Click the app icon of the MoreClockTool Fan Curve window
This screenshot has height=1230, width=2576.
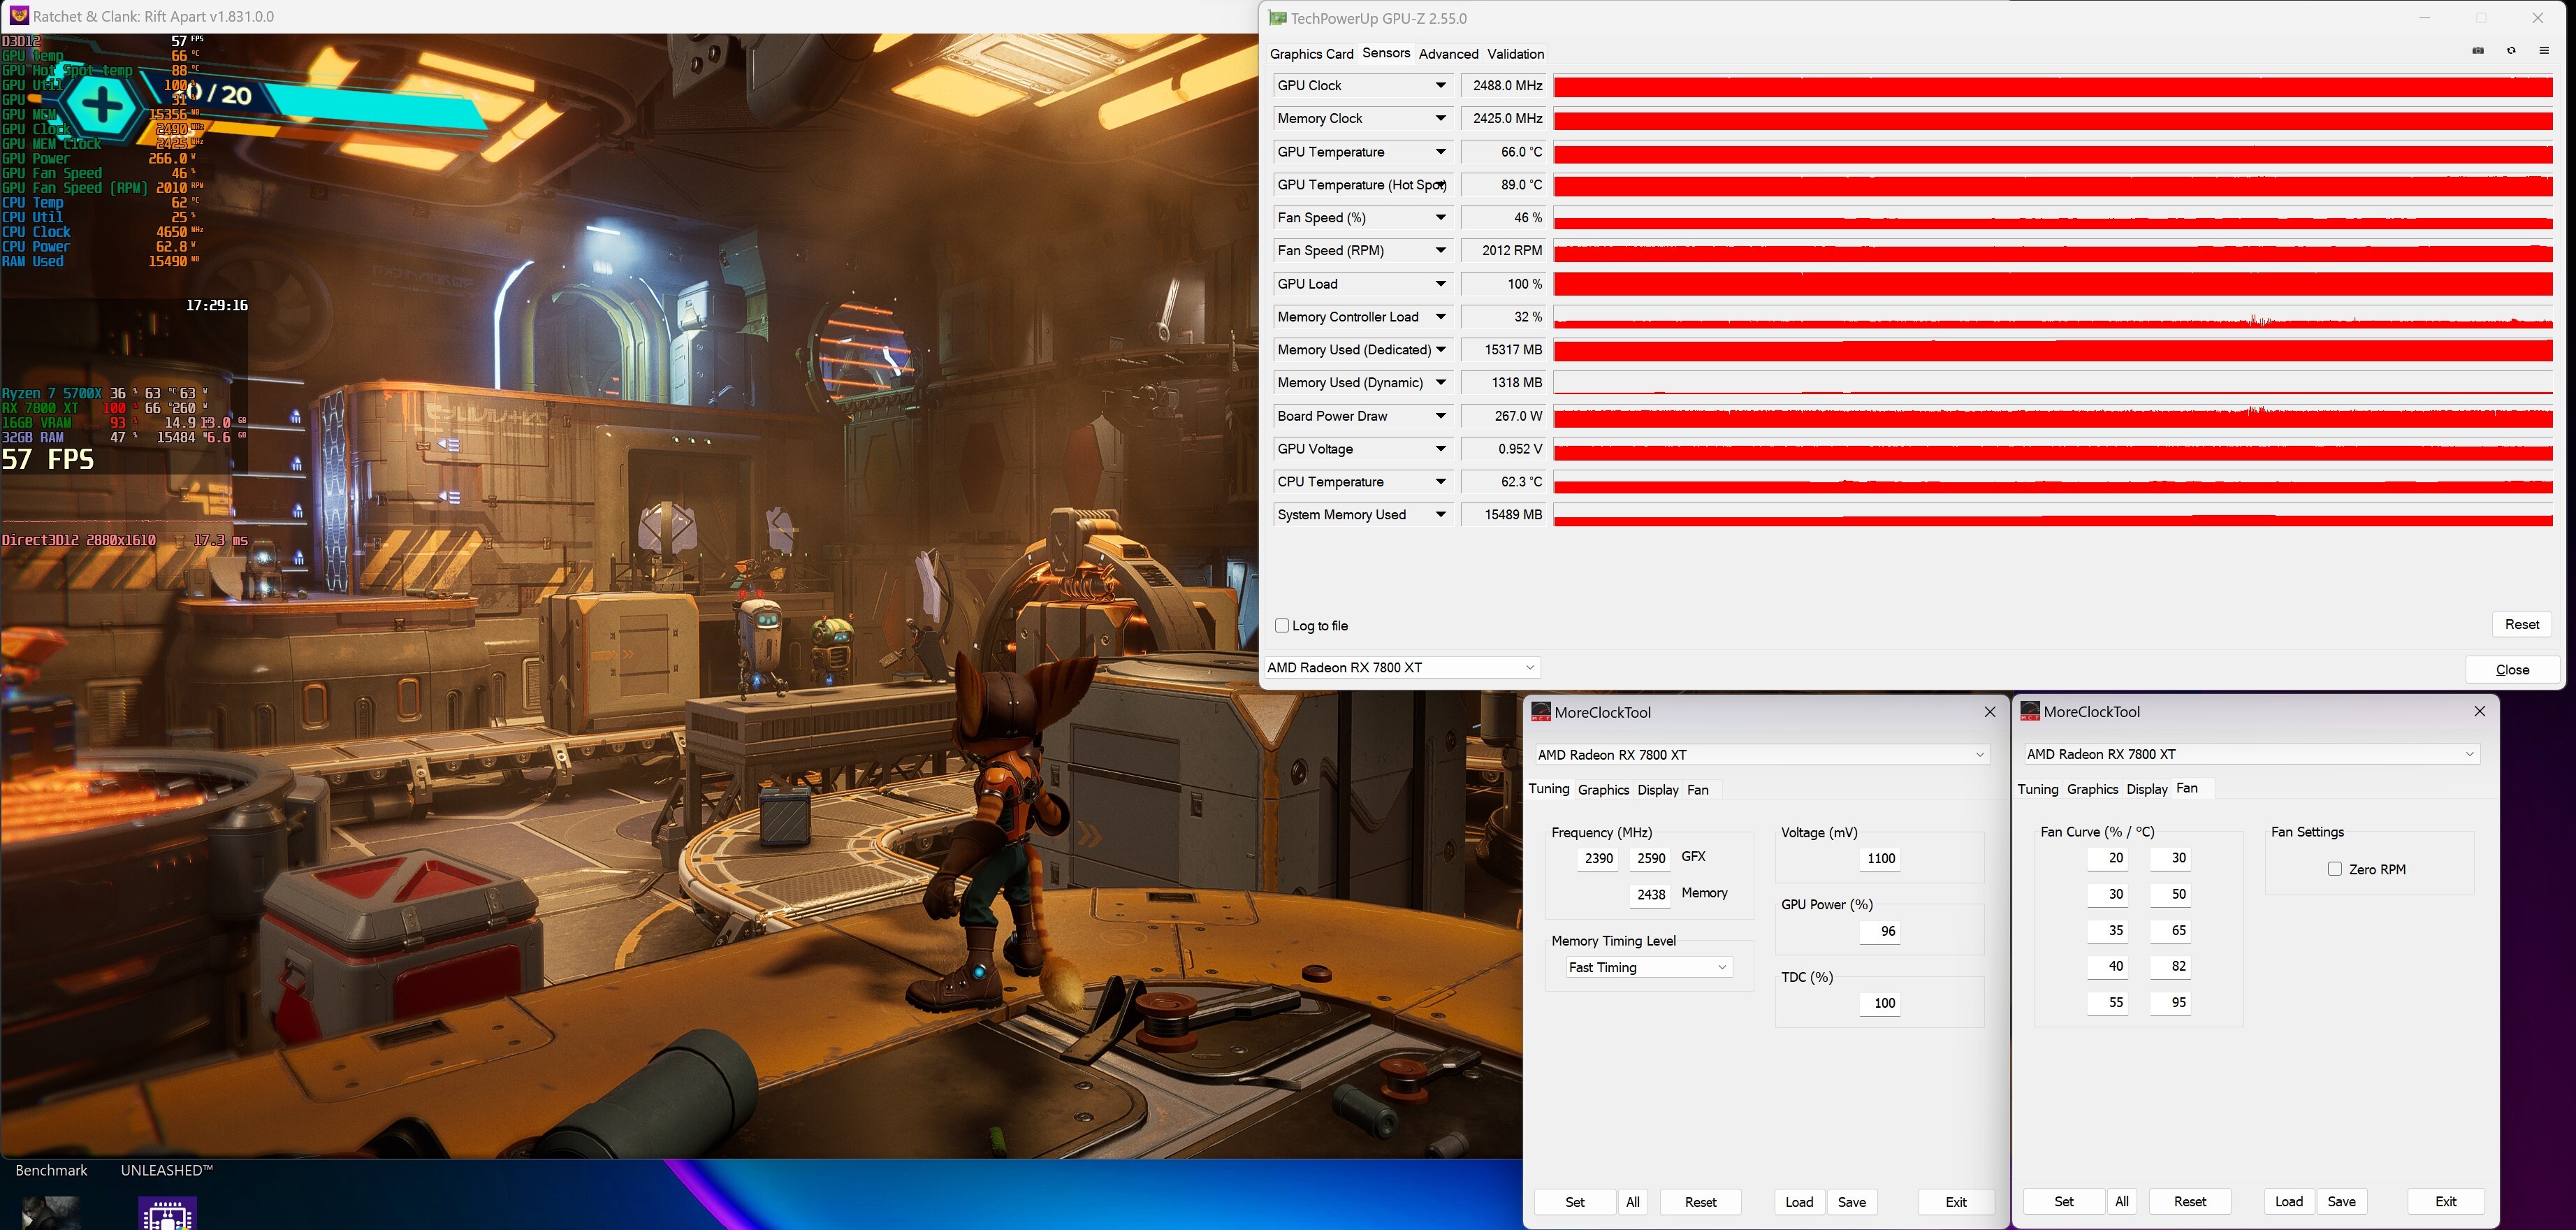pos(2030,711)
